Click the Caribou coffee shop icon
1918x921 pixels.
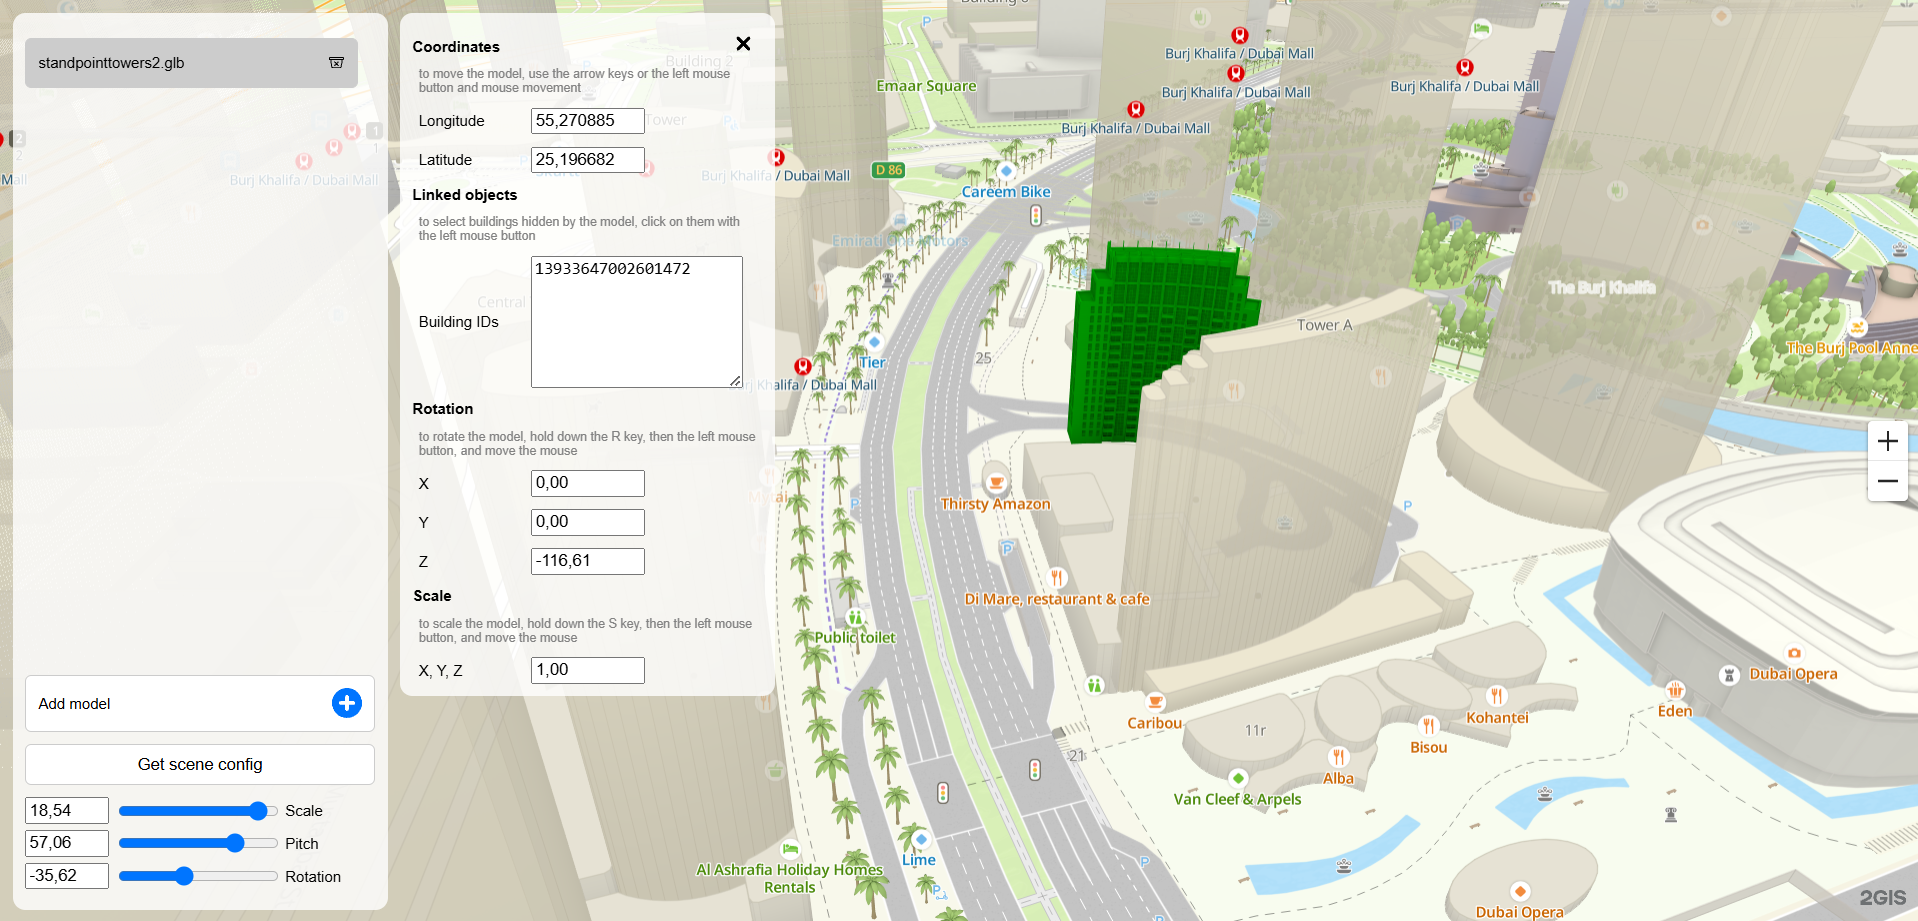coord(1155,701)
